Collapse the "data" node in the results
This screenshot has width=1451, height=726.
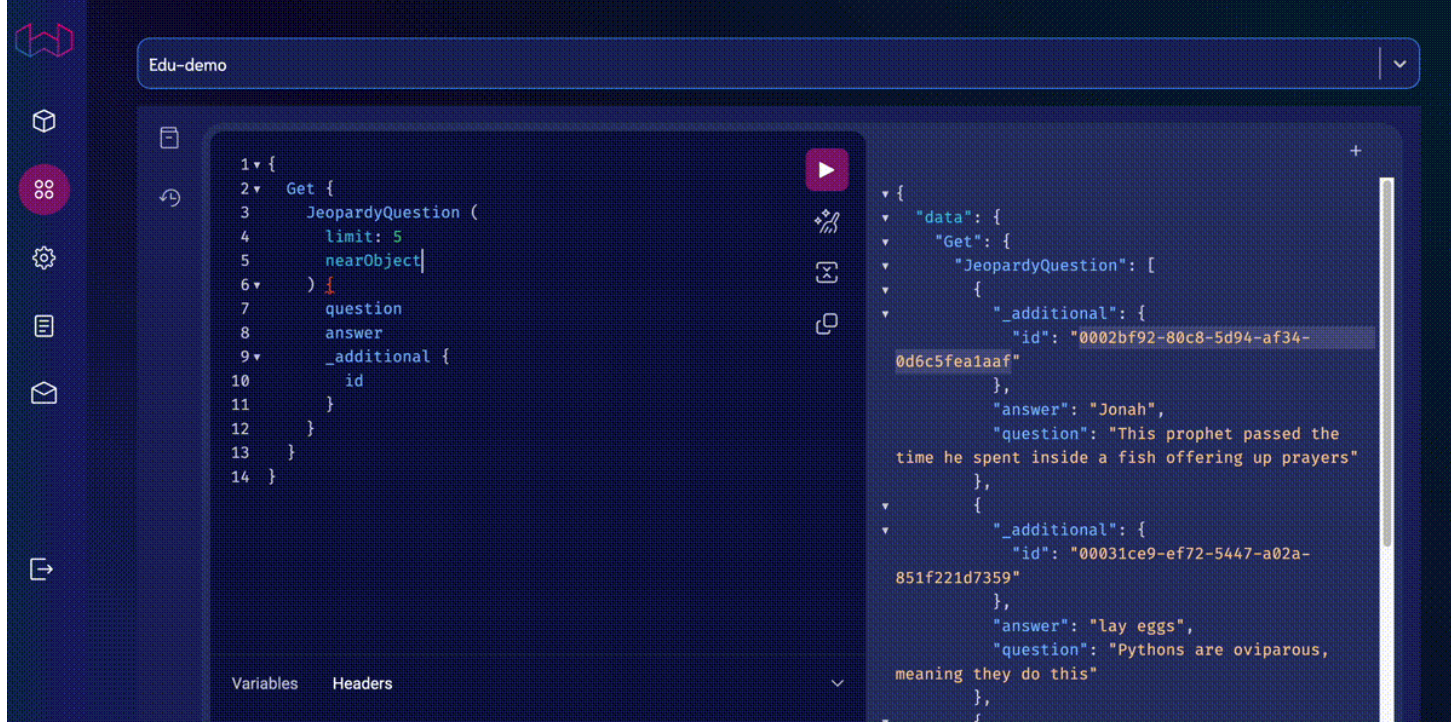pos(885,218)
